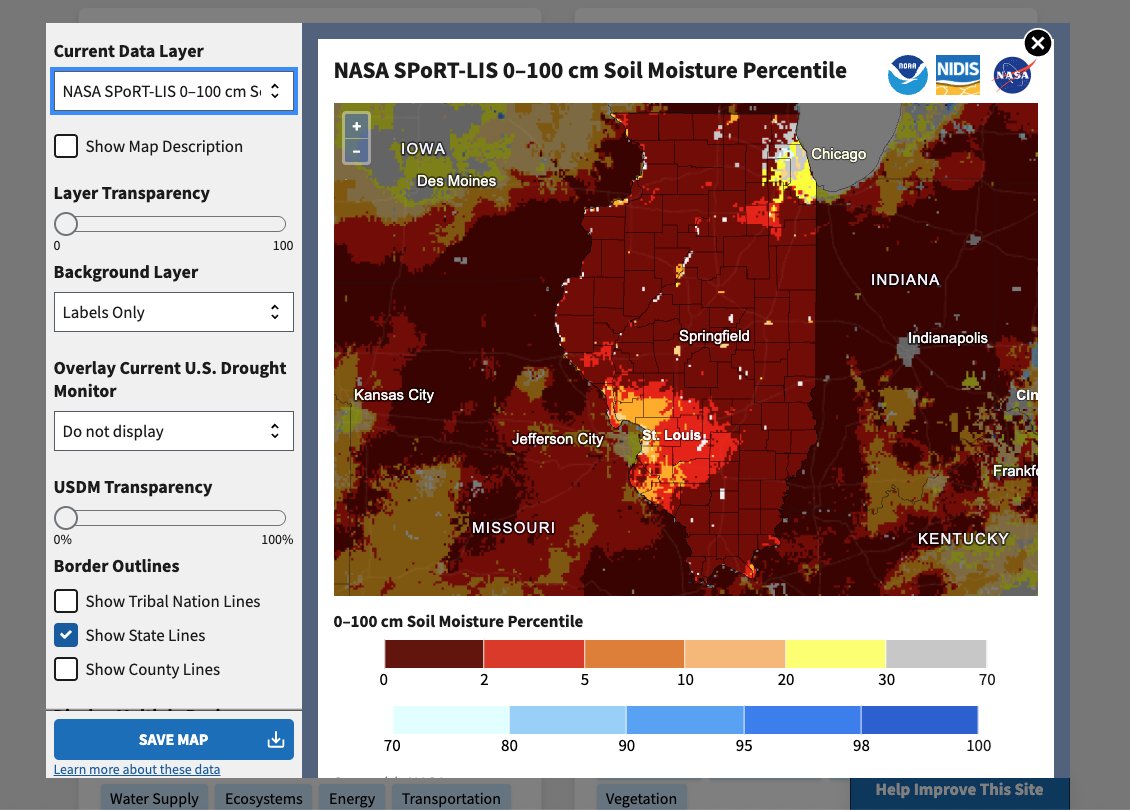The width and height of the screenshot is (1130, 810).
Task: Enable Show Tribal Nation Lines checkbox
Action: (x=66, y=601)
